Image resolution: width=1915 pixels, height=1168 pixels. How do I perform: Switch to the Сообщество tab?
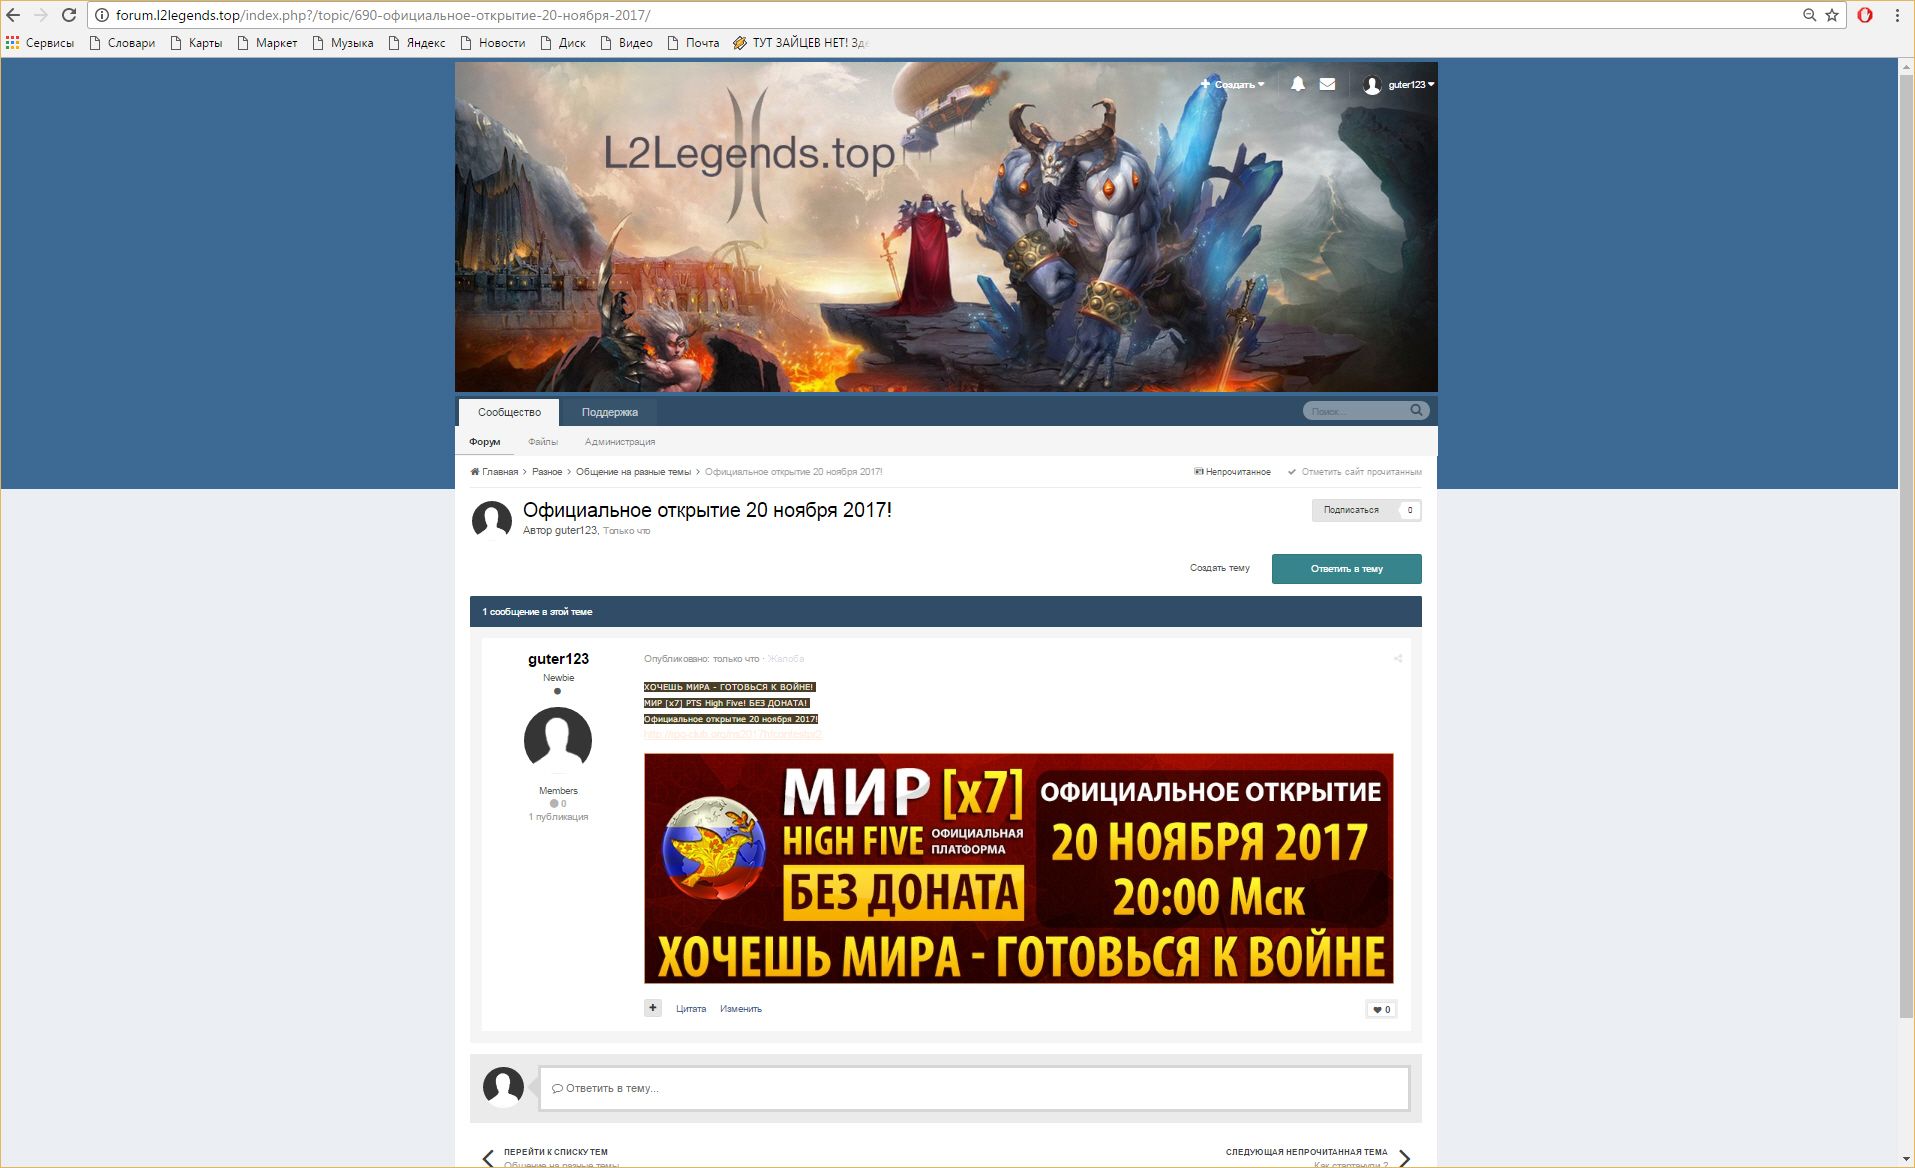509,412
